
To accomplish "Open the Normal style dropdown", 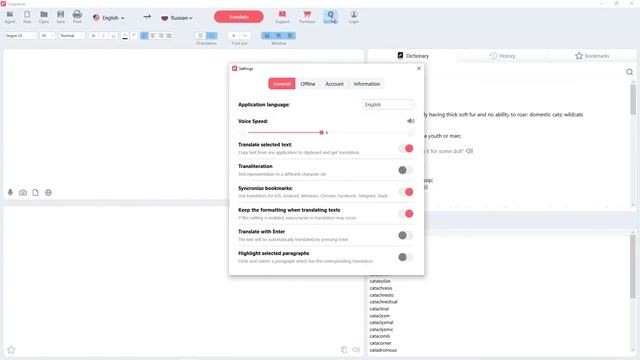I will pos(72,36).
